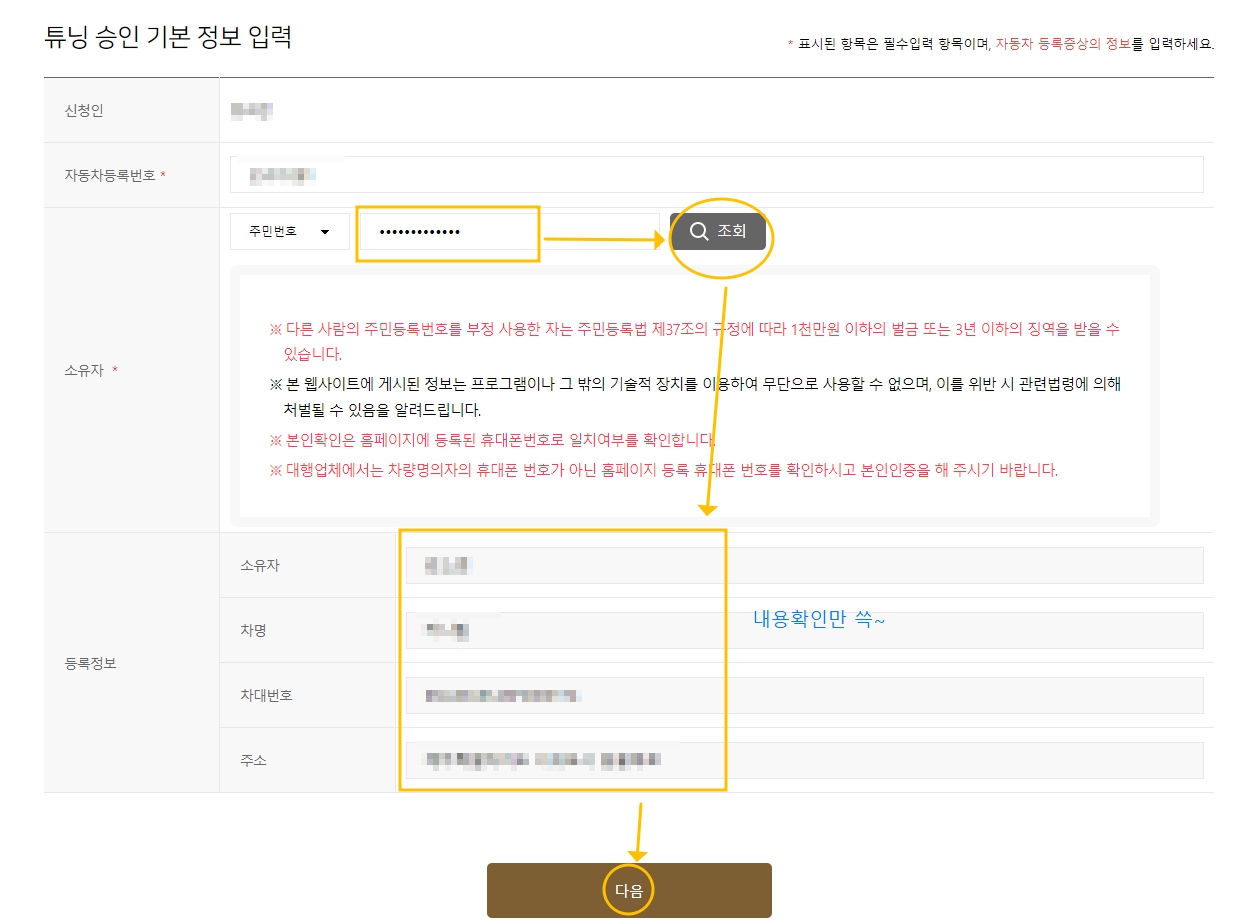Click the notice beginning 본 웹사이트에 게시된 정보는
The height and width of the screenshot is (924, 1246).
pyautogui.click(x=695, y=397)
